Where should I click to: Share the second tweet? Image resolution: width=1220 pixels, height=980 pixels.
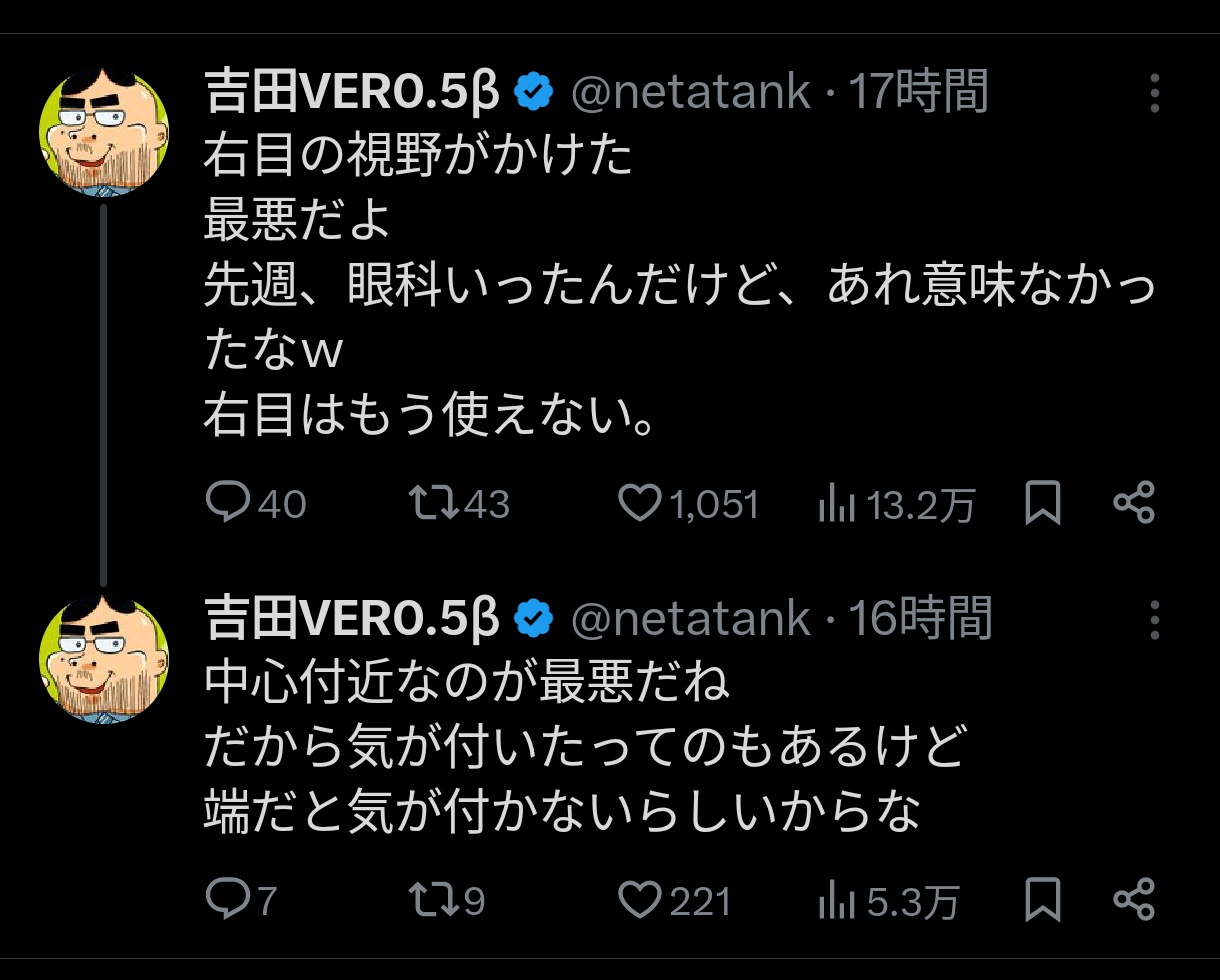(1134, 899)
